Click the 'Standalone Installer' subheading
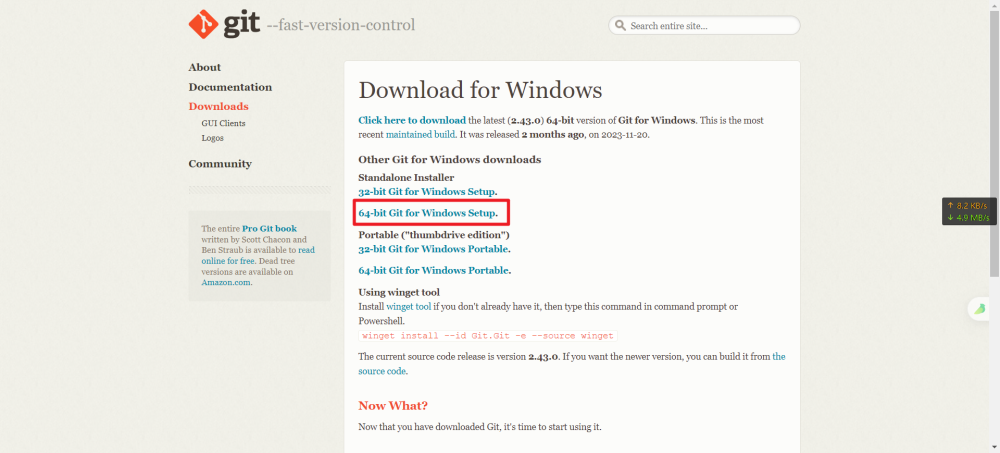 click(406, 177)
